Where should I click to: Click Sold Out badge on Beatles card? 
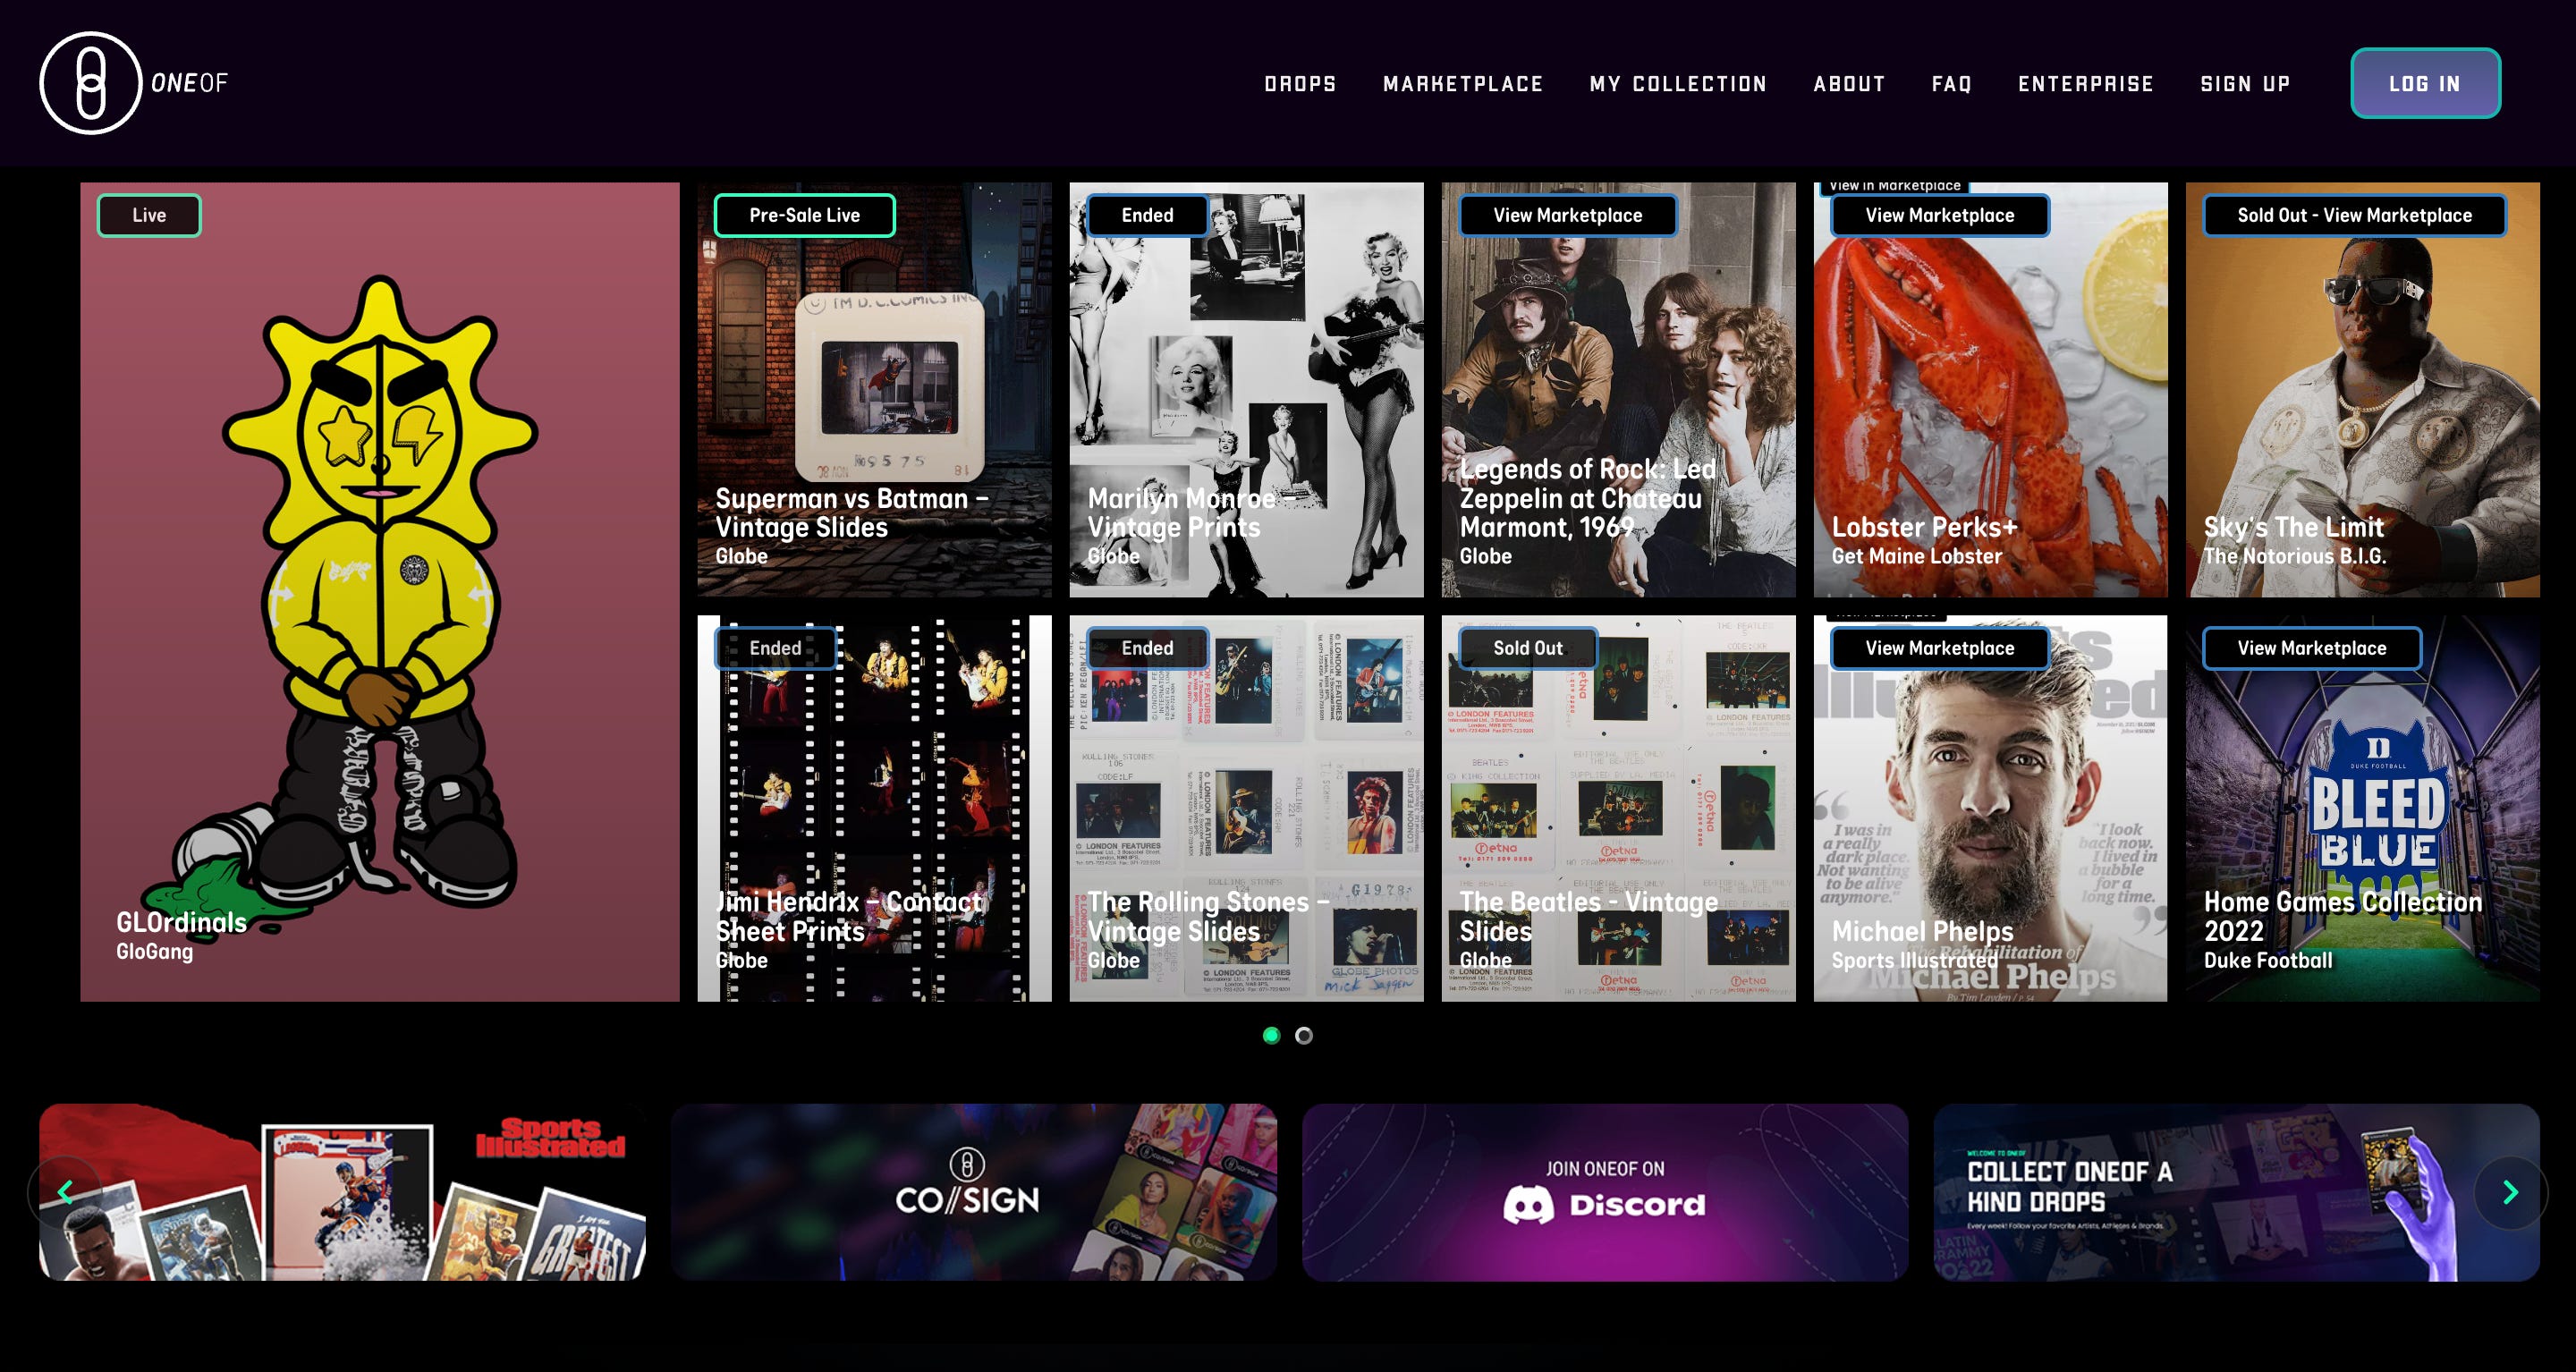pyautogui.click(x=1527, y=648)
